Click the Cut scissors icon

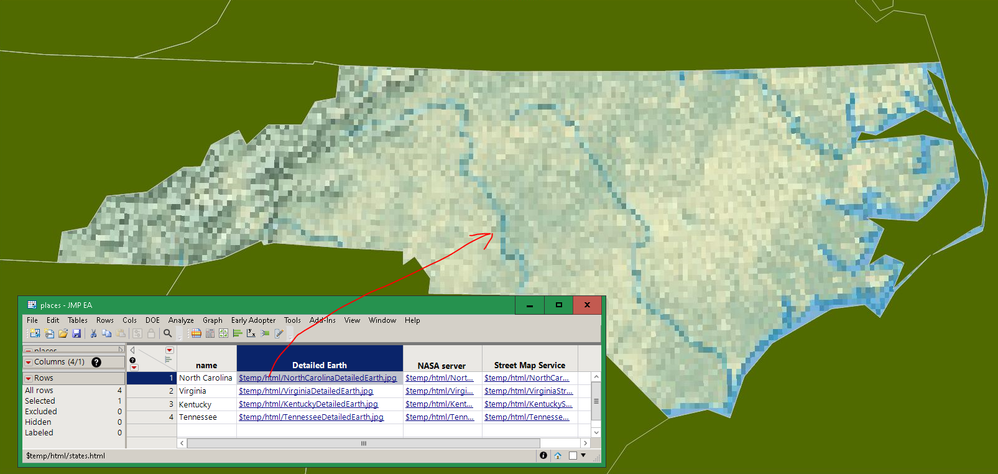(94, 333)
